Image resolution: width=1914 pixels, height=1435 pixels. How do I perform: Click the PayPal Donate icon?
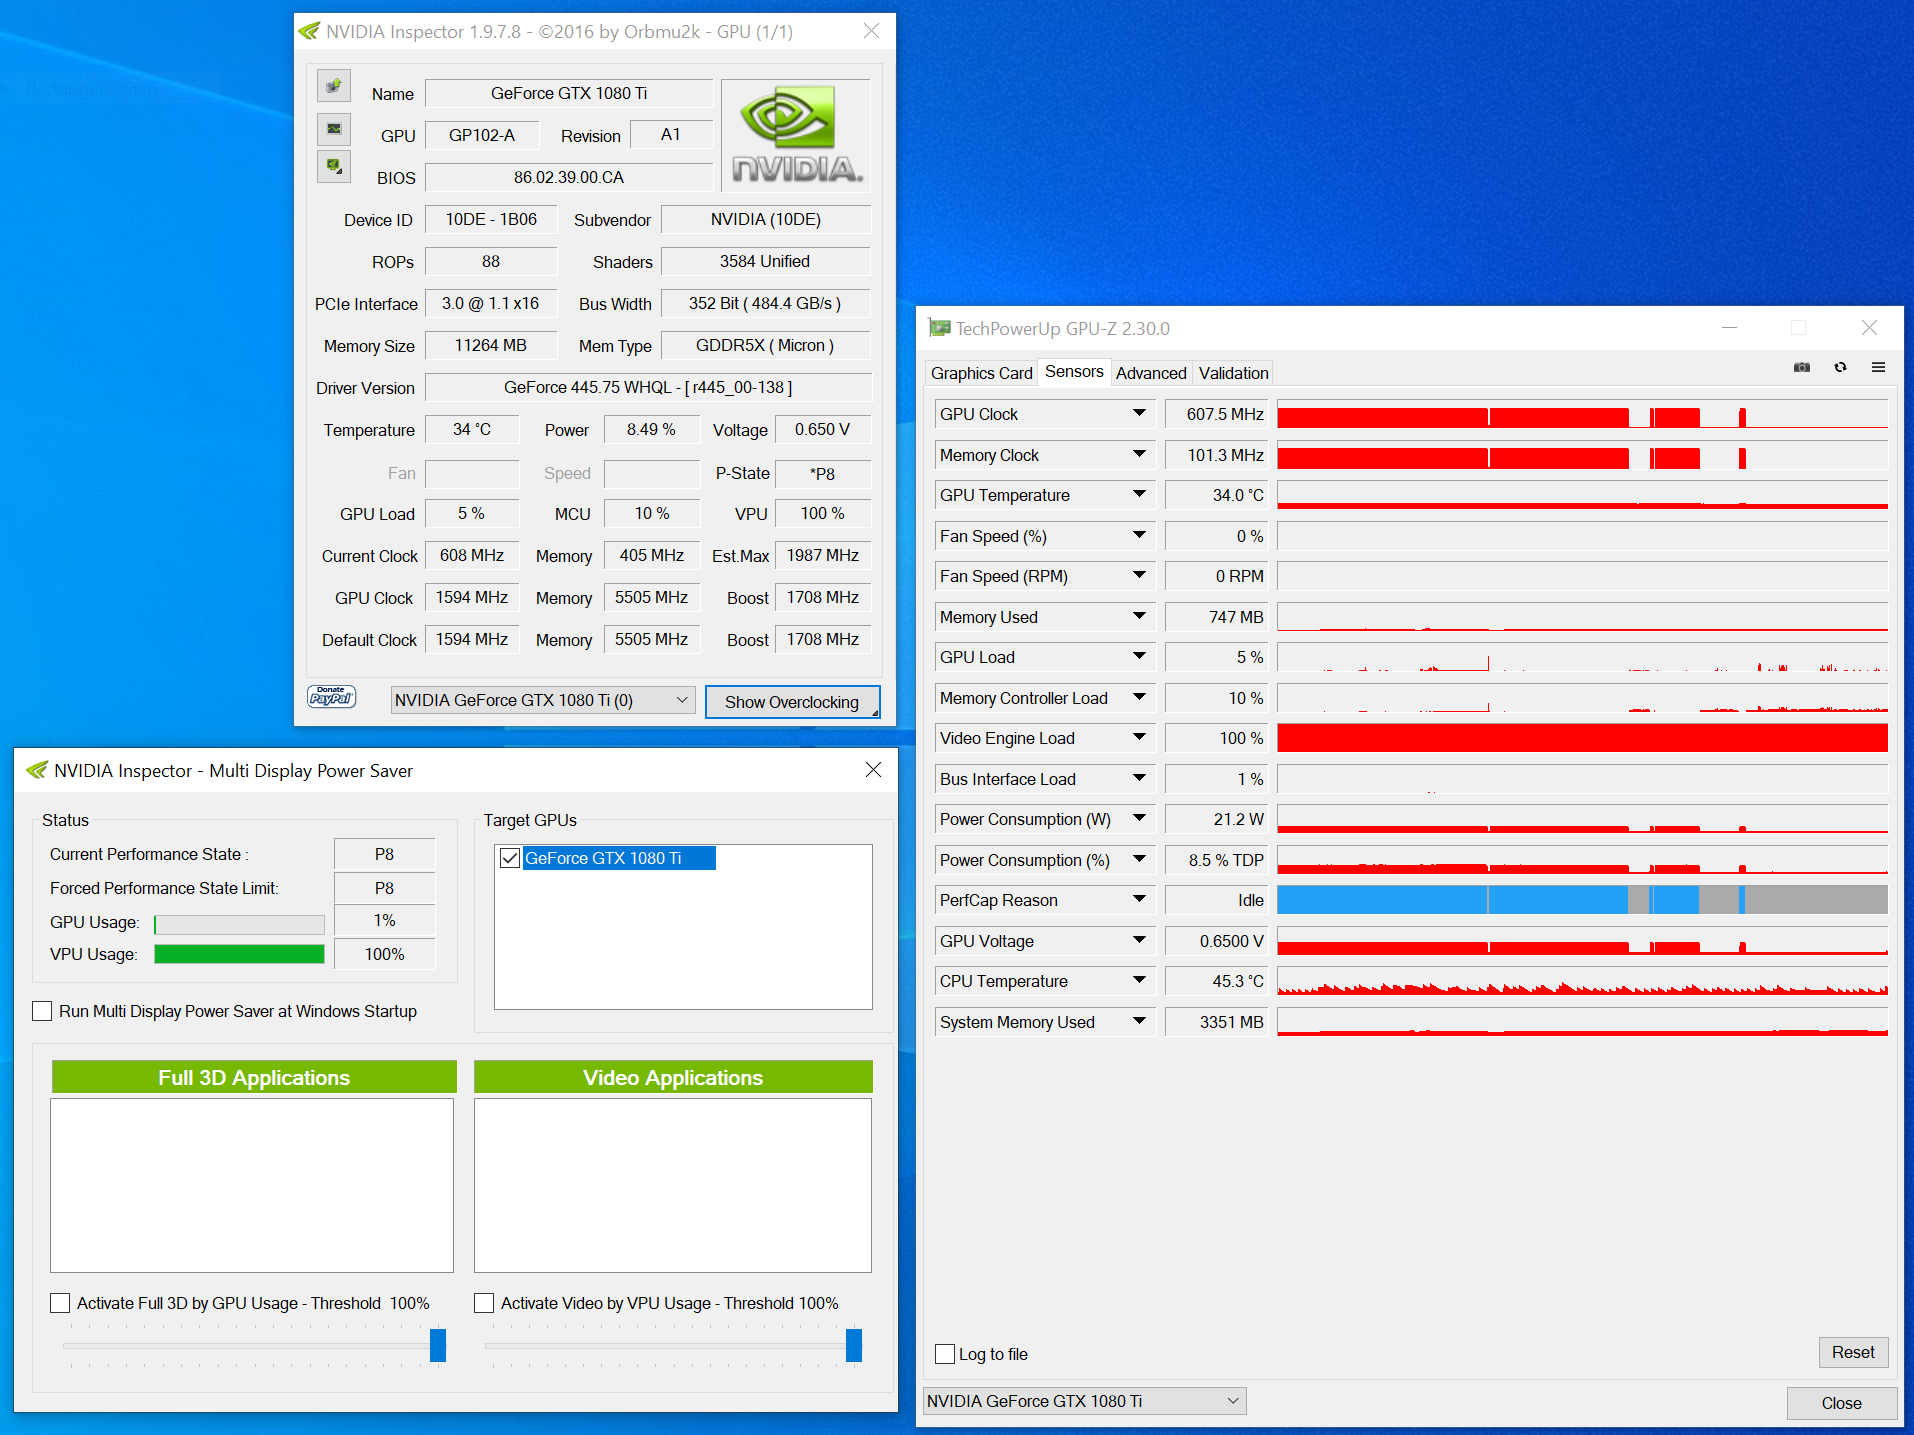pyautogui.click(x=331, y=696)
